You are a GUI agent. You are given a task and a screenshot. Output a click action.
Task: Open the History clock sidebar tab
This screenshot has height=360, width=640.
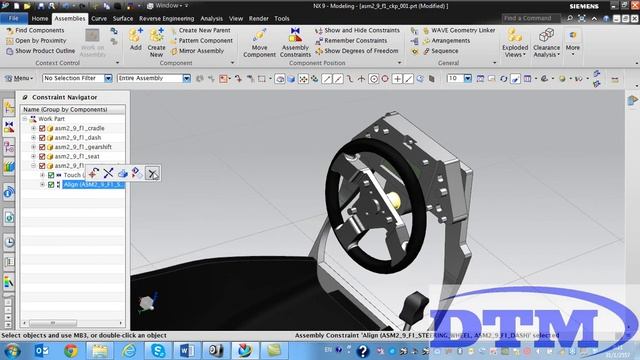[9, 242]
